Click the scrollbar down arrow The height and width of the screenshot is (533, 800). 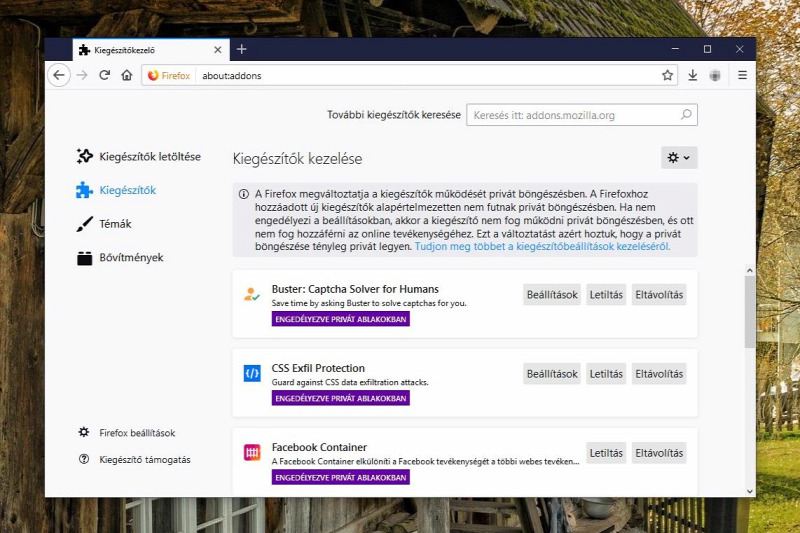click(749, 491)
